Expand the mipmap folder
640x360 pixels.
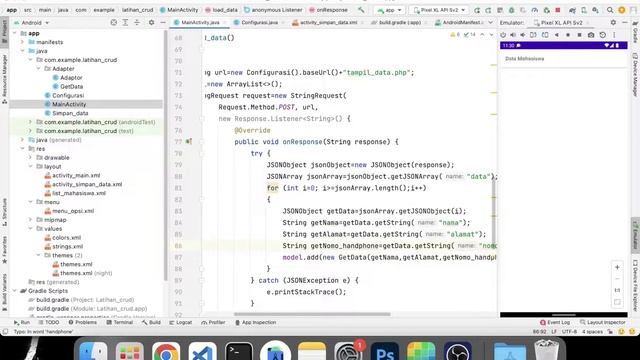(x=31, y=220)
